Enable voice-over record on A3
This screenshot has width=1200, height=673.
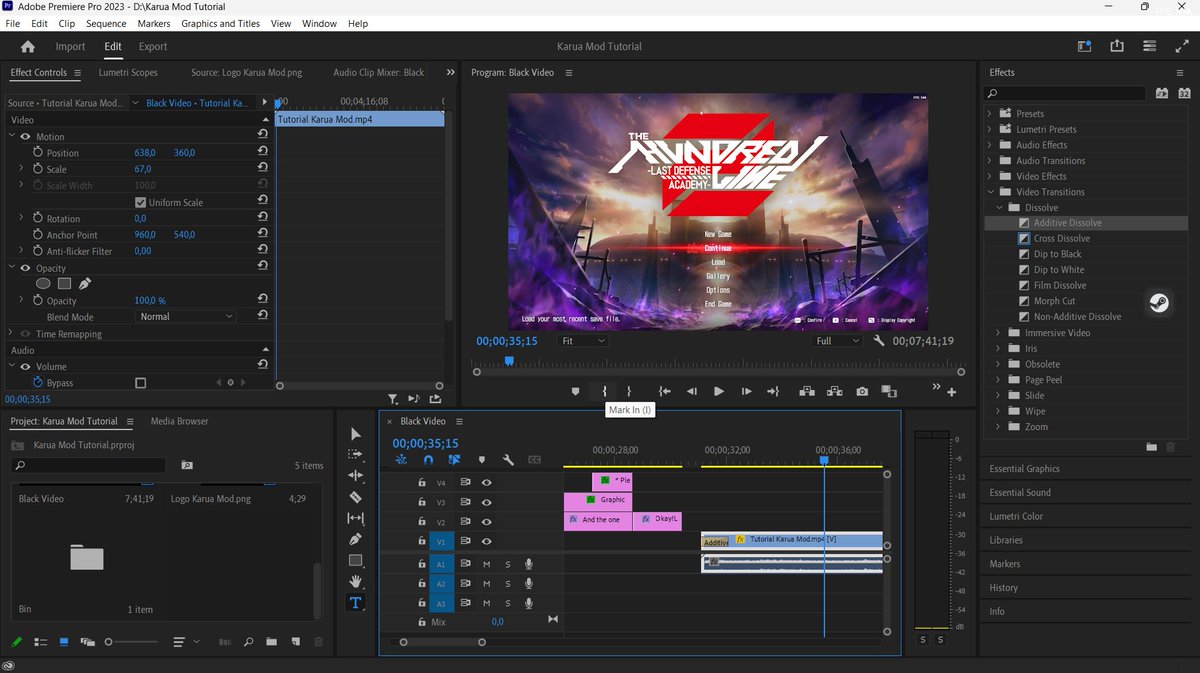pyautogui.click(x=529, y=603)
